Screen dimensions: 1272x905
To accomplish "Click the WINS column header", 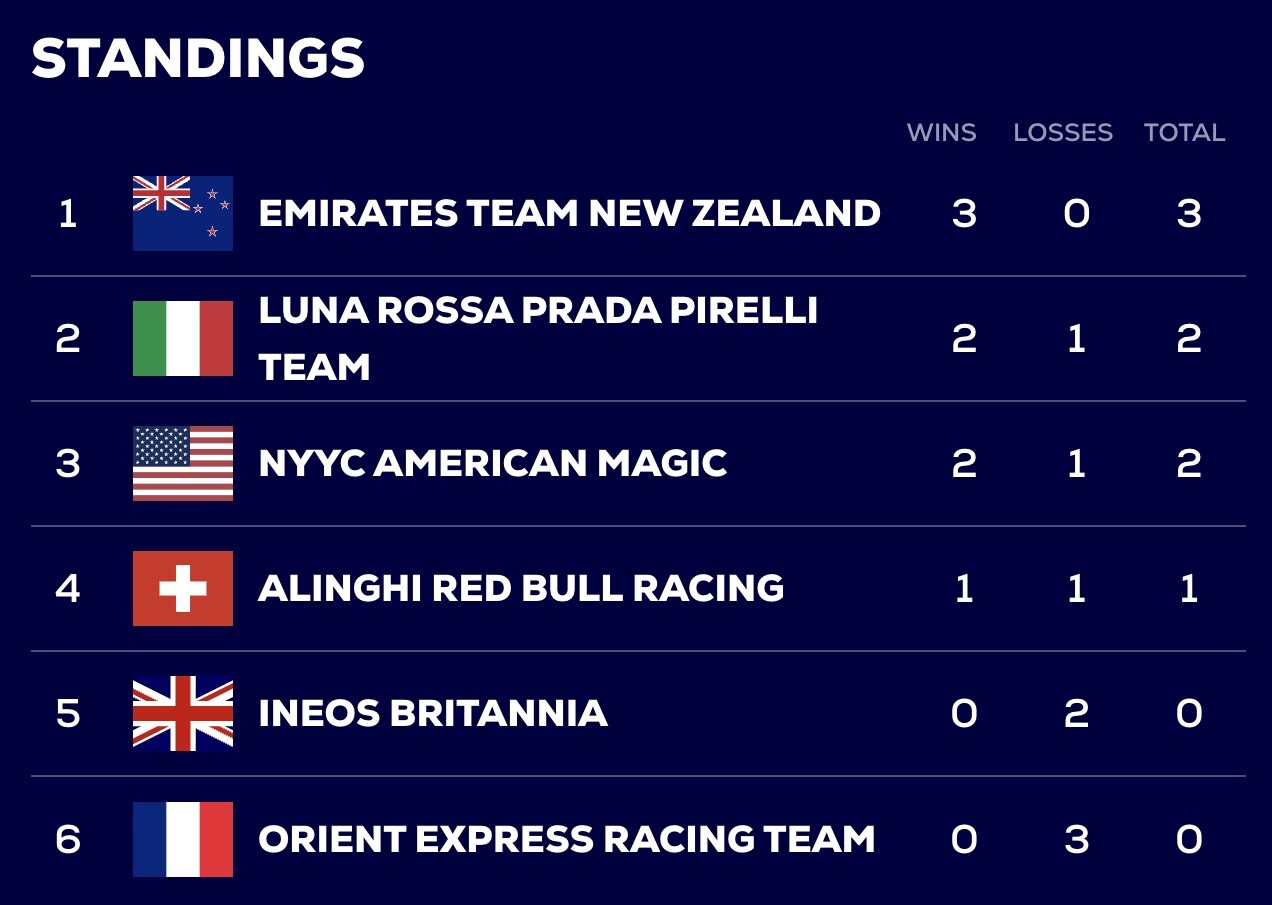I will coord(941,133).
